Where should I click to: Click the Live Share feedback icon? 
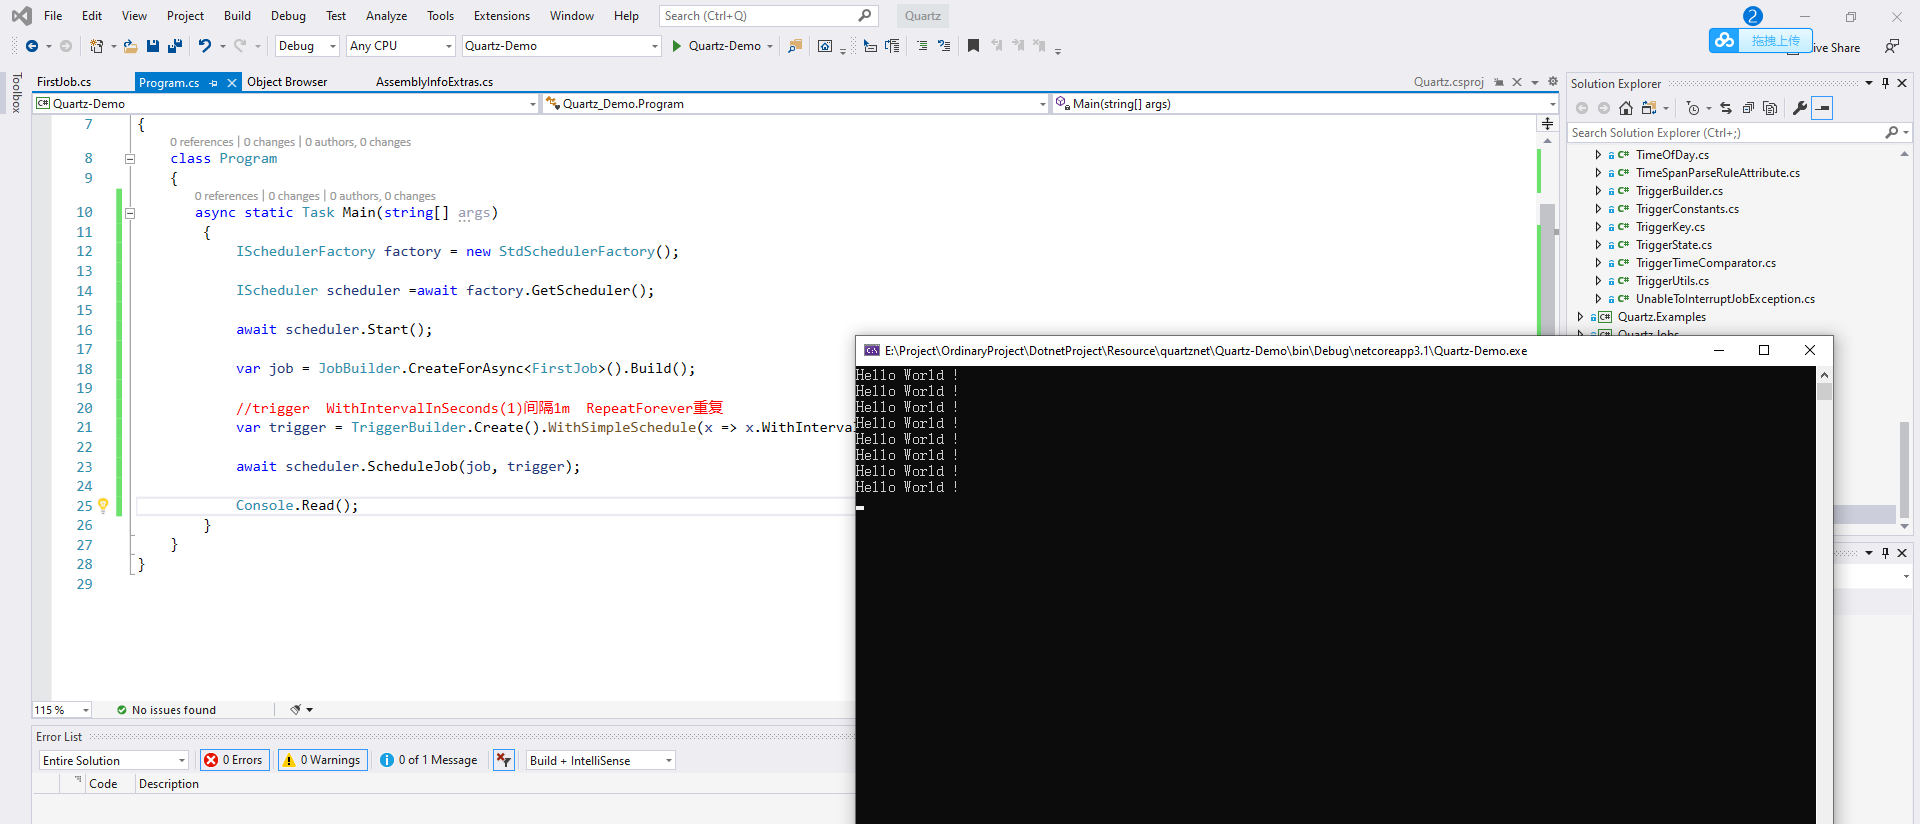click(1892, 46)
